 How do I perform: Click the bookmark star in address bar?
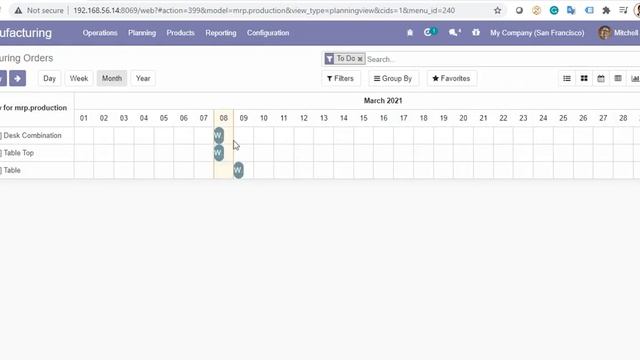[x=497, y=11]
